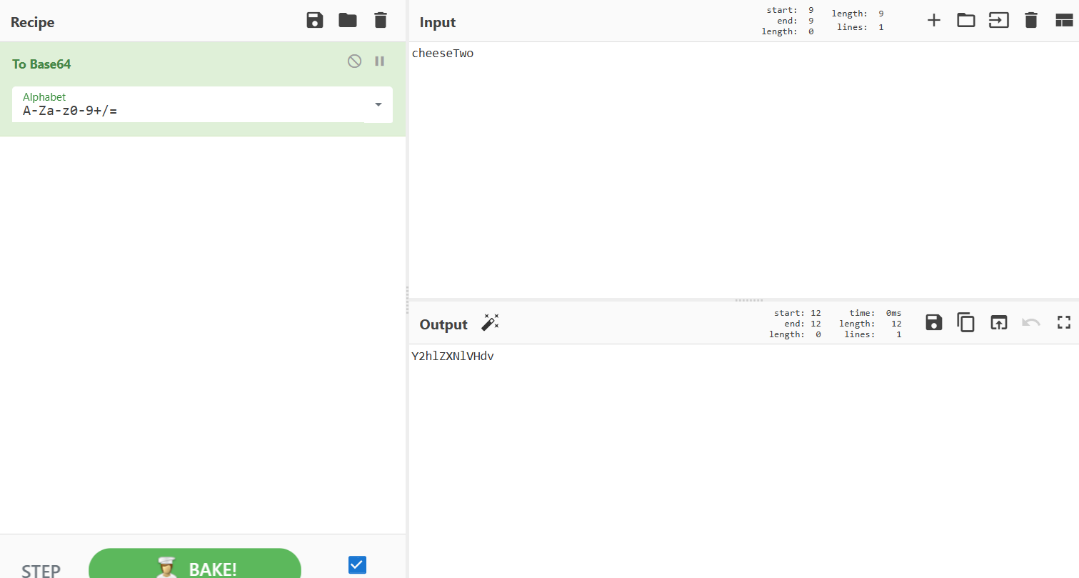Image resolution: width=1079 pixels, height=578 pixels.
Task: Click into the Input text area
Action: (744, 170)
